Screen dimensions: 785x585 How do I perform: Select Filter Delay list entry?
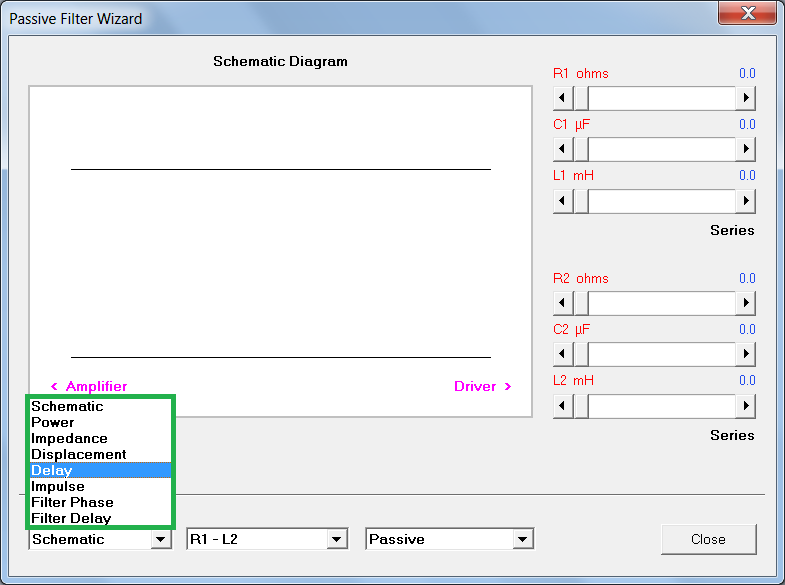[x=100, y=518]
